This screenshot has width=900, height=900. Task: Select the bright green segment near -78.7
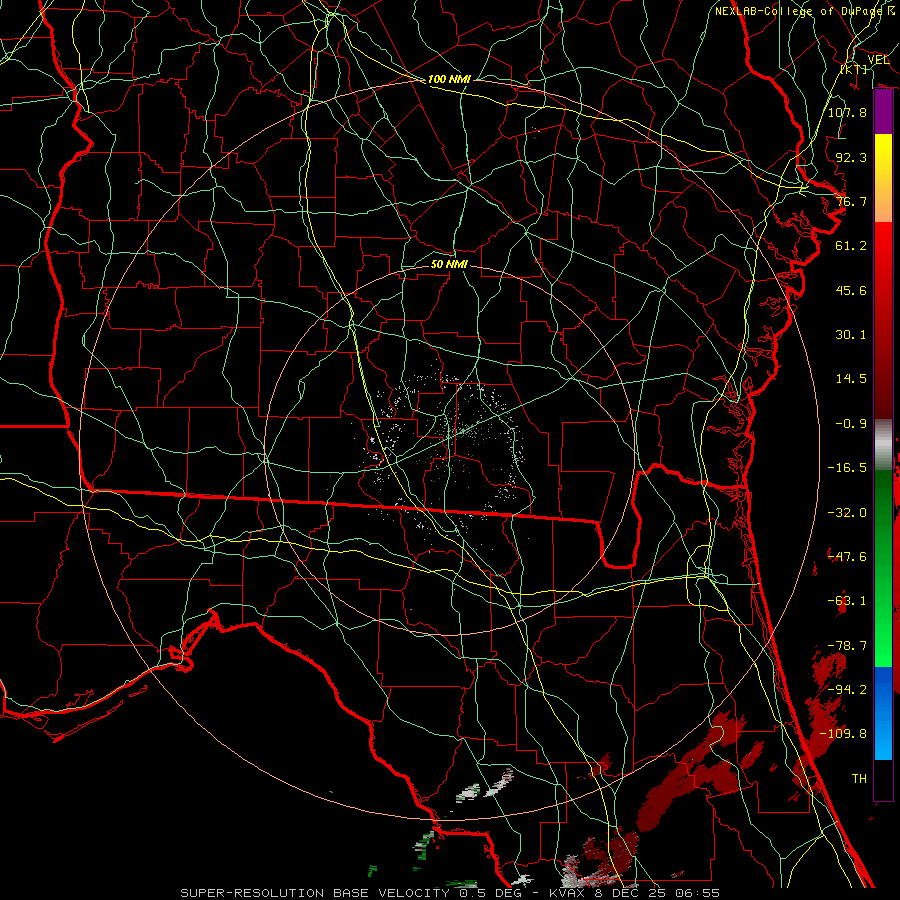pyautogui.click(x=883, y=643)
